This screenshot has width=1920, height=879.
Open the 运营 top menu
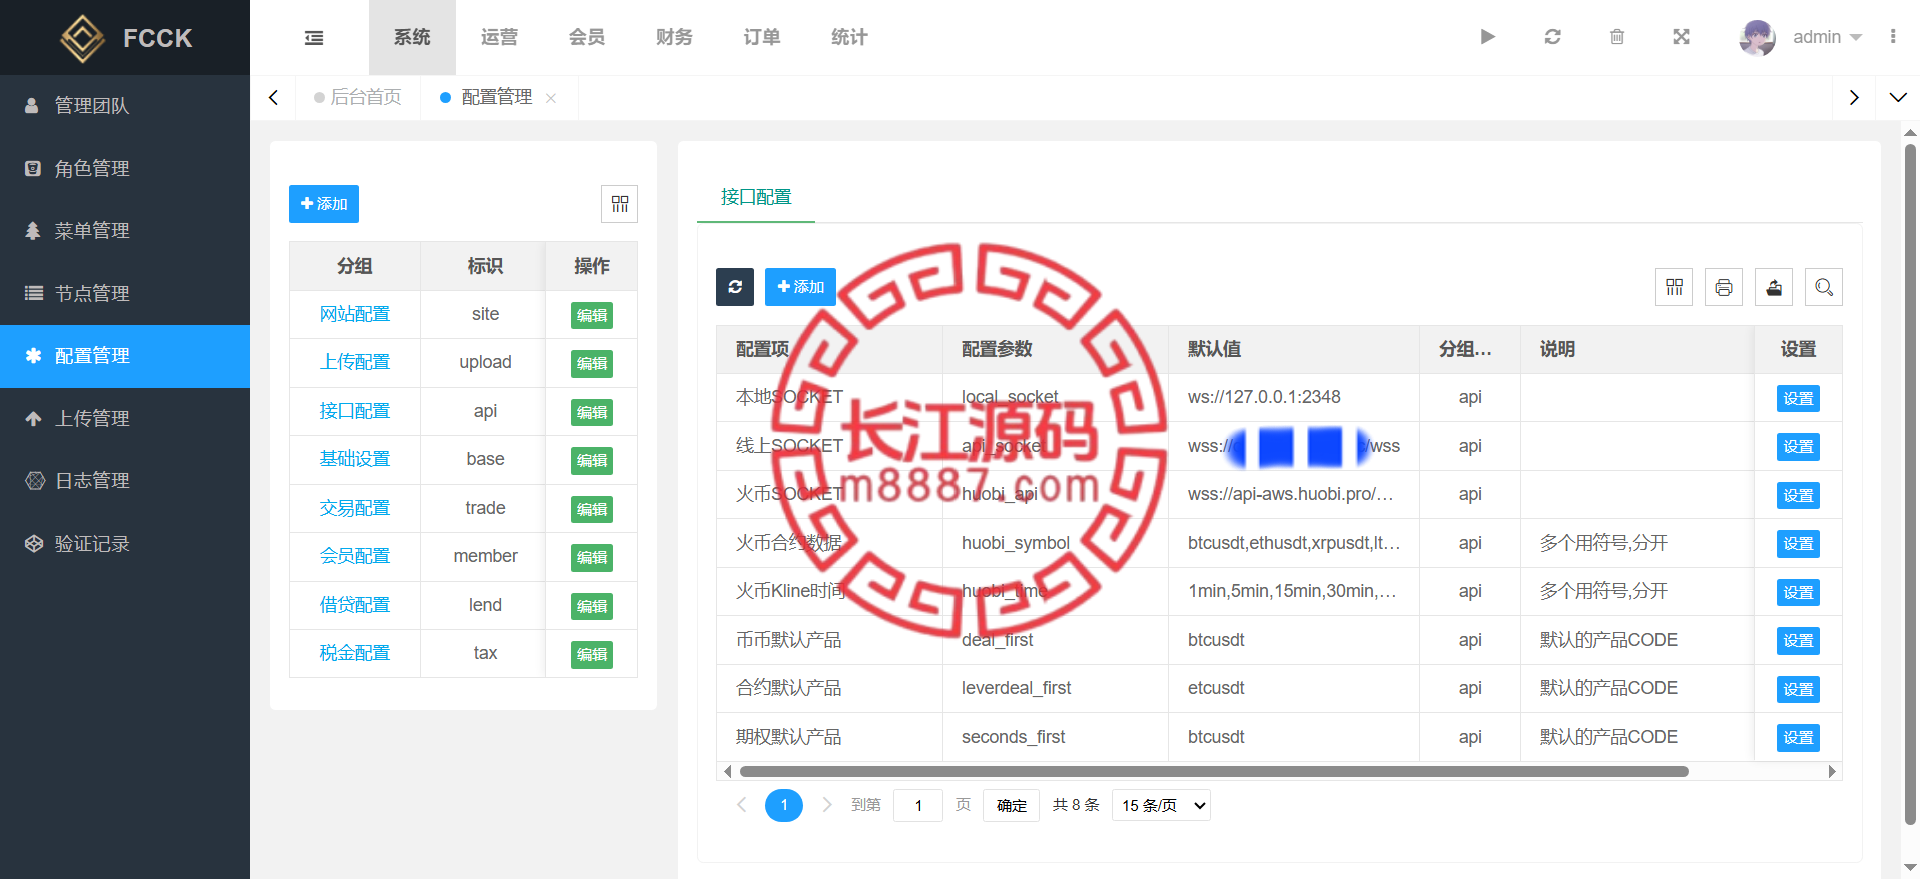pos(499,37)
